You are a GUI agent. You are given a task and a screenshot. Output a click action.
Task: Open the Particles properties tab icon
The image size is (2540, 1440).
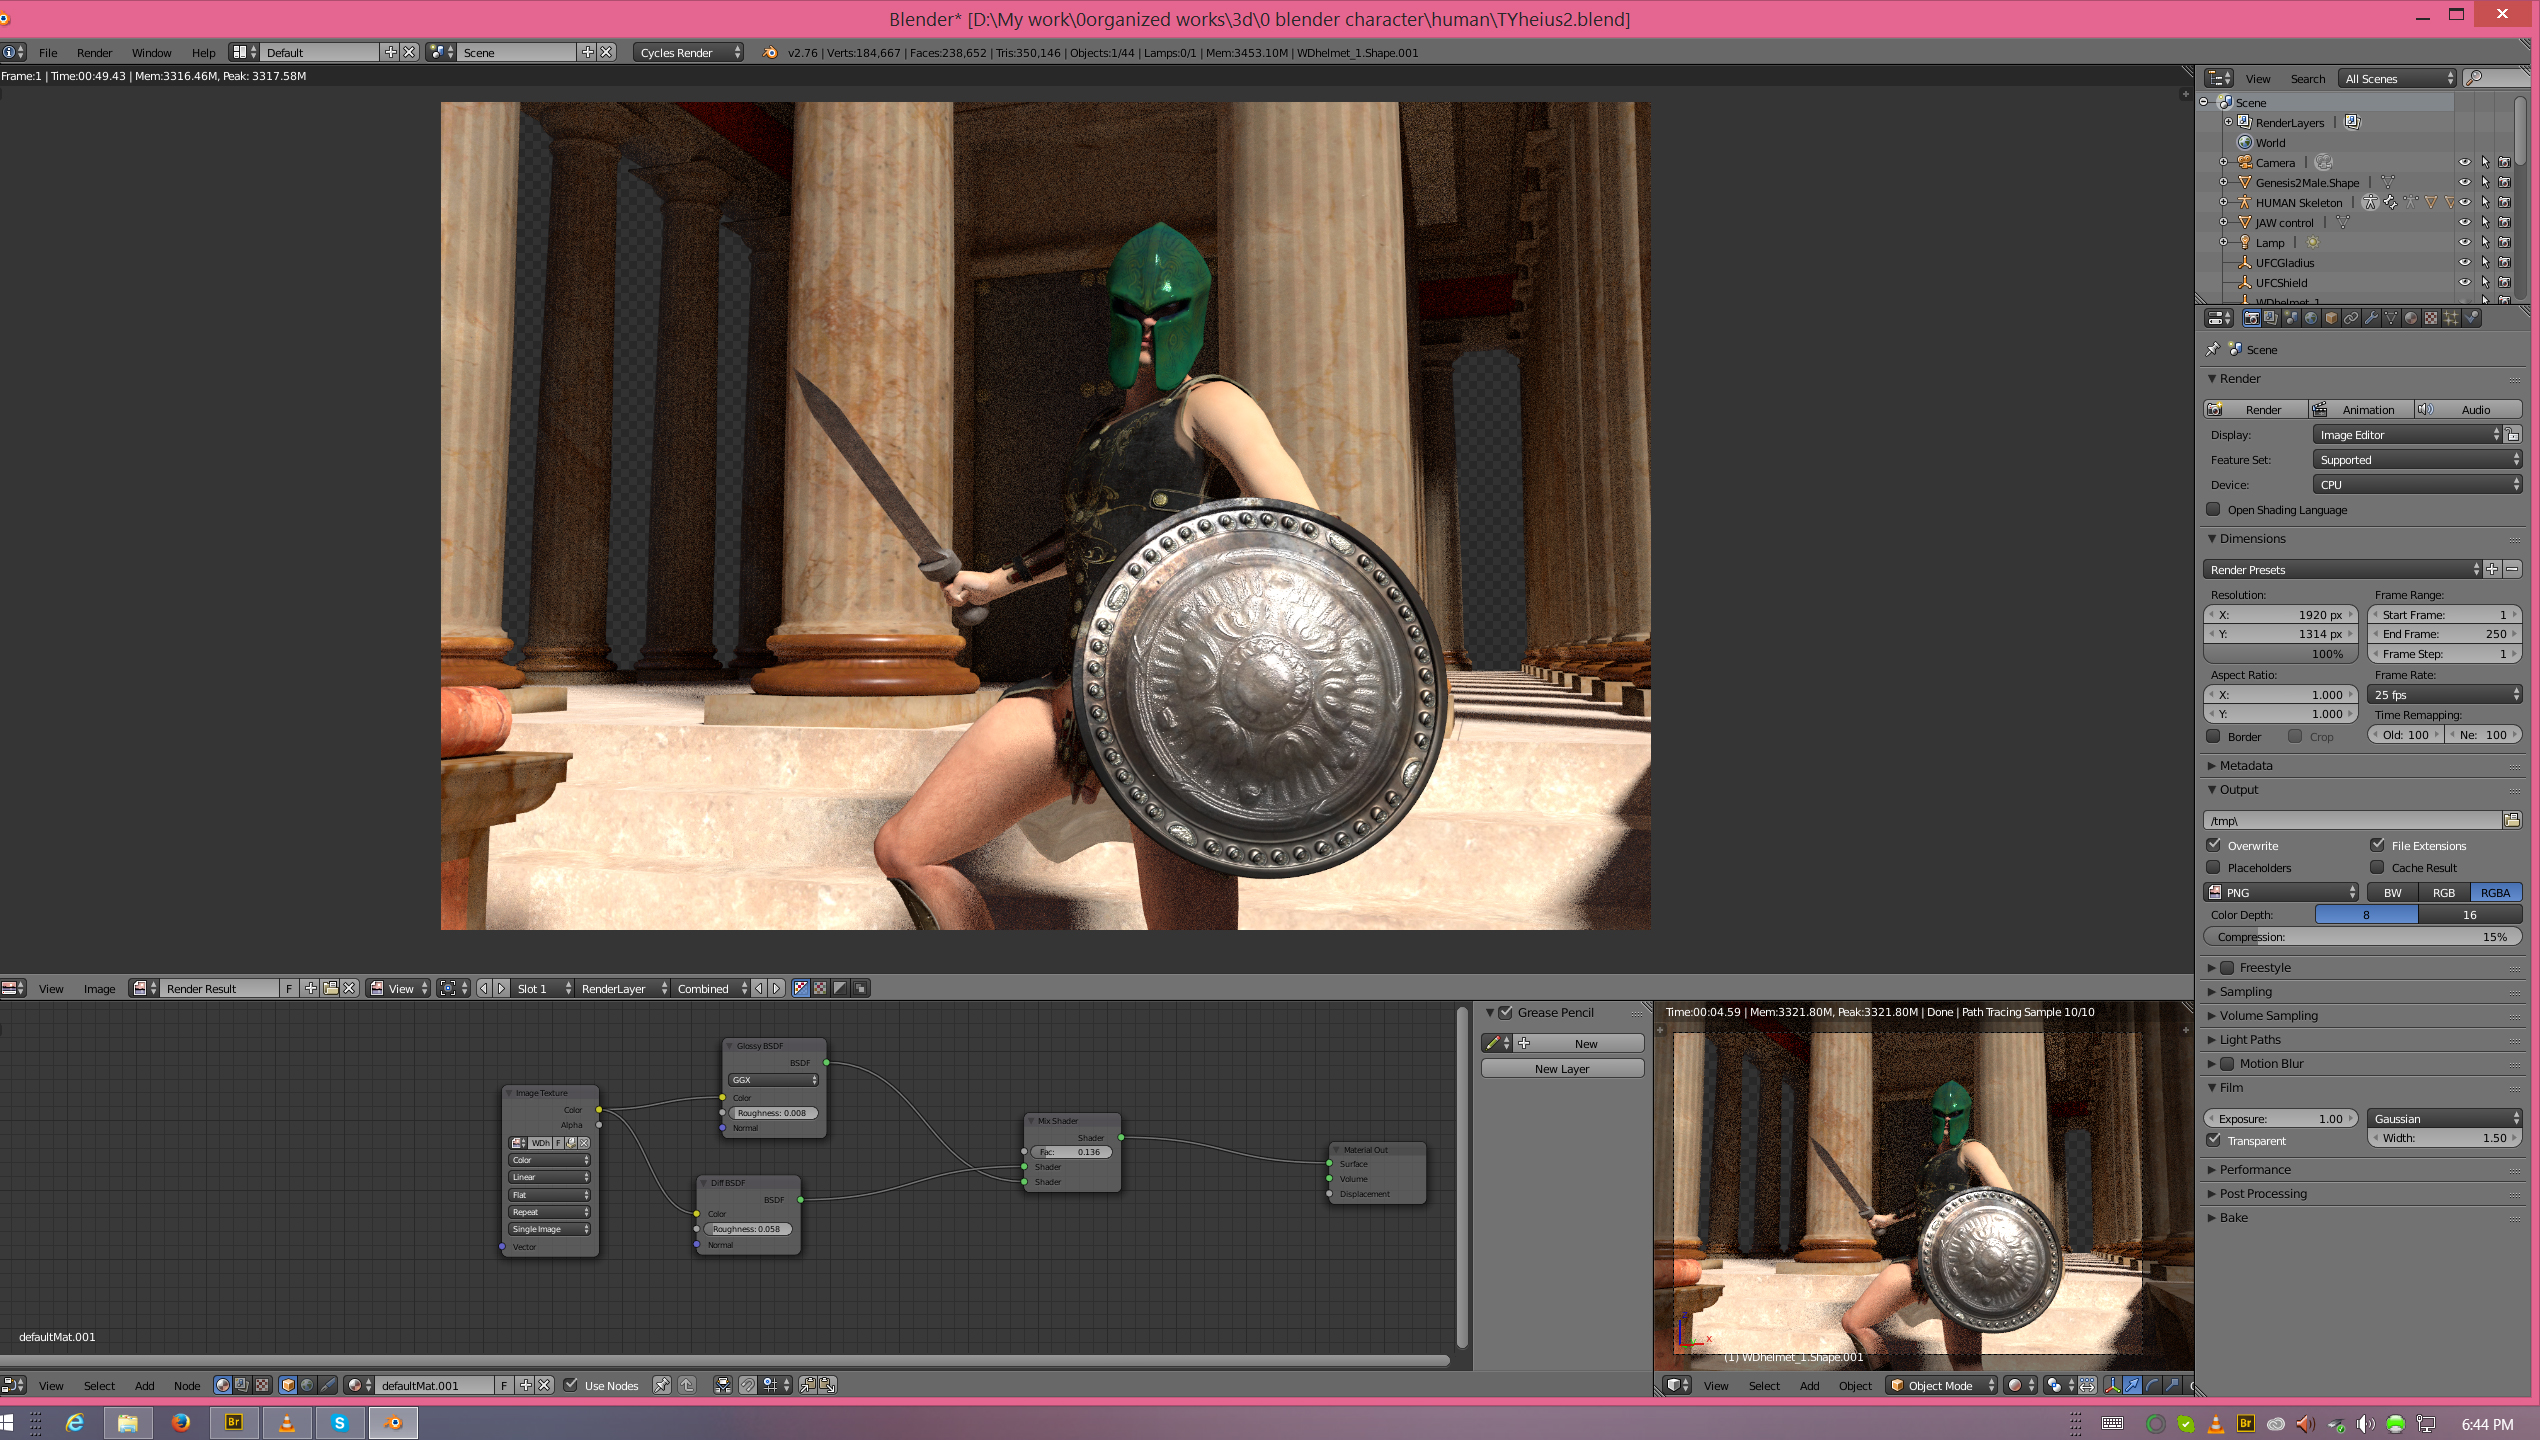coord(2451,318)
